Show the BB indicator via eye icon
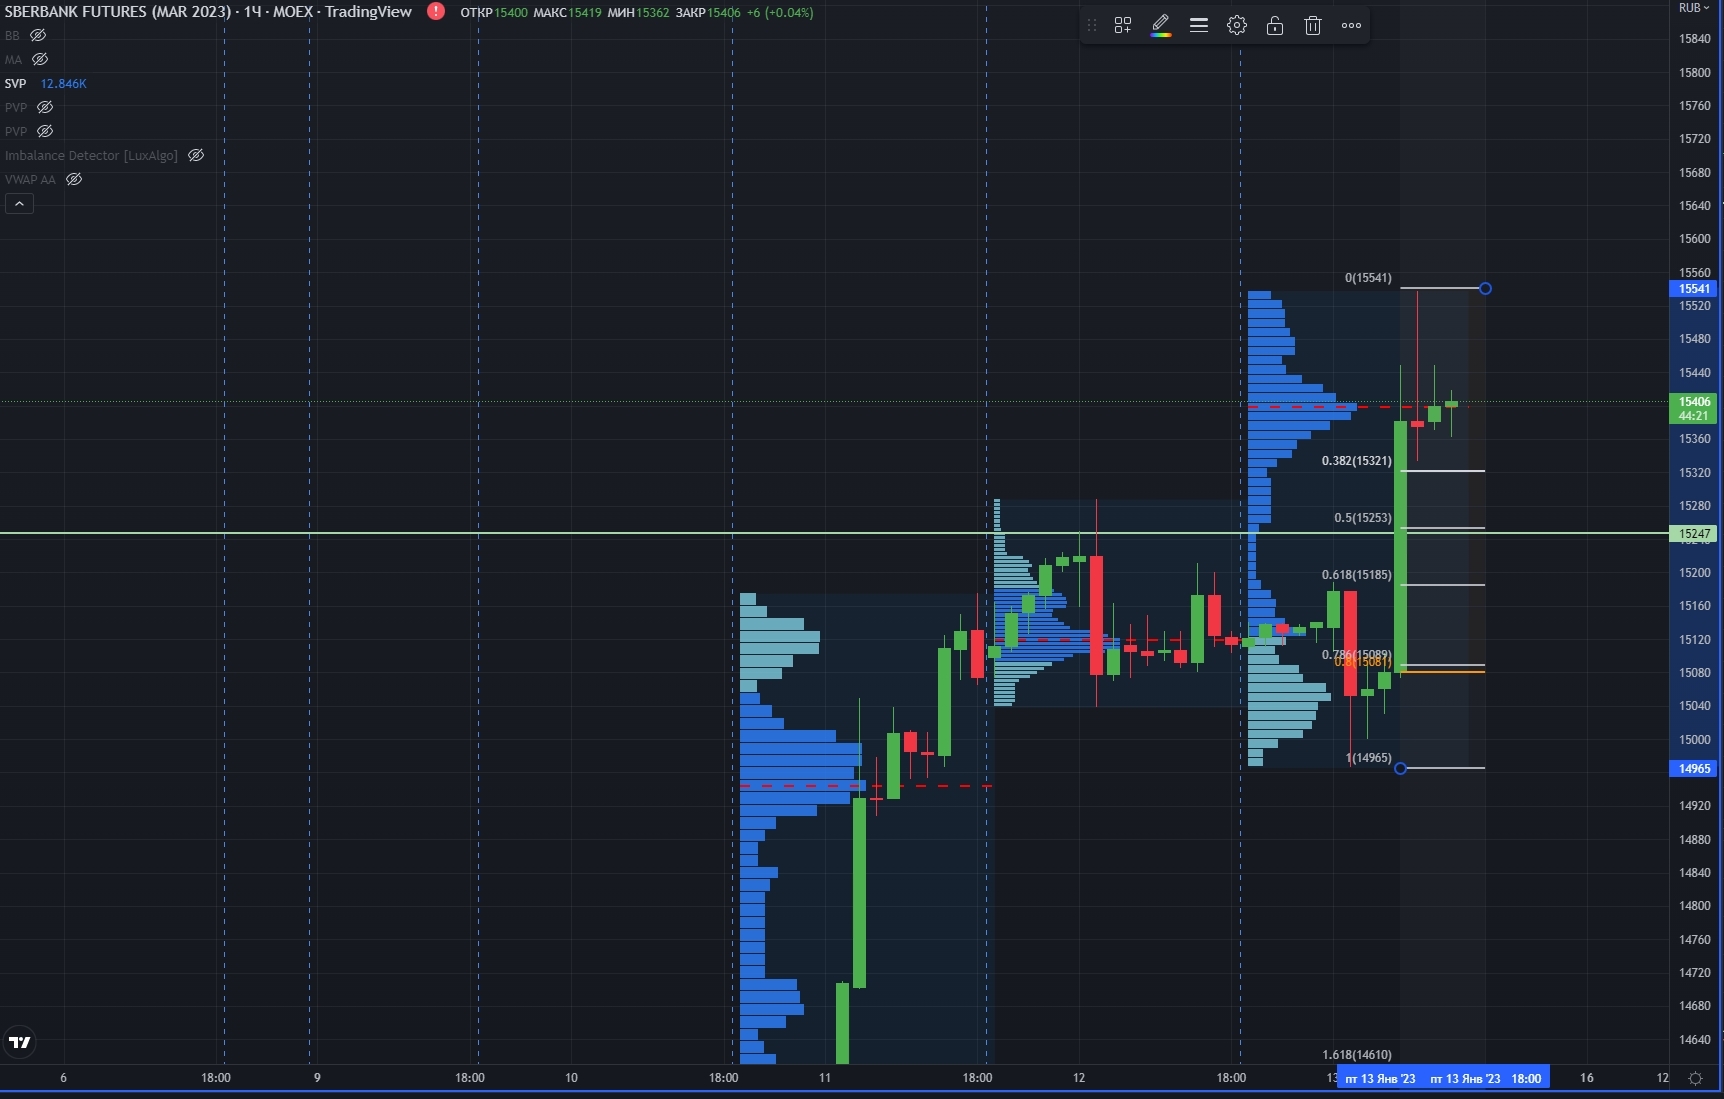This screenshot has width=1724, height=1099. pos(38,35)
